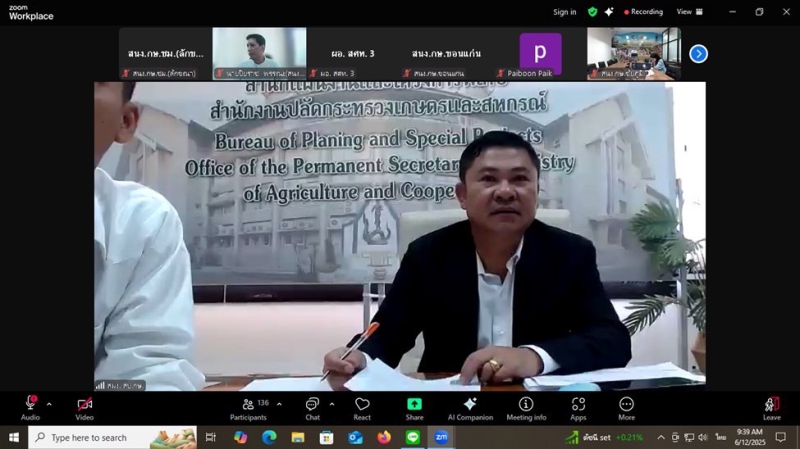Viewport: 800px width, 449px height.
Task: Open Microsoft Store from taskbar
Action: [x=327, y=437]
